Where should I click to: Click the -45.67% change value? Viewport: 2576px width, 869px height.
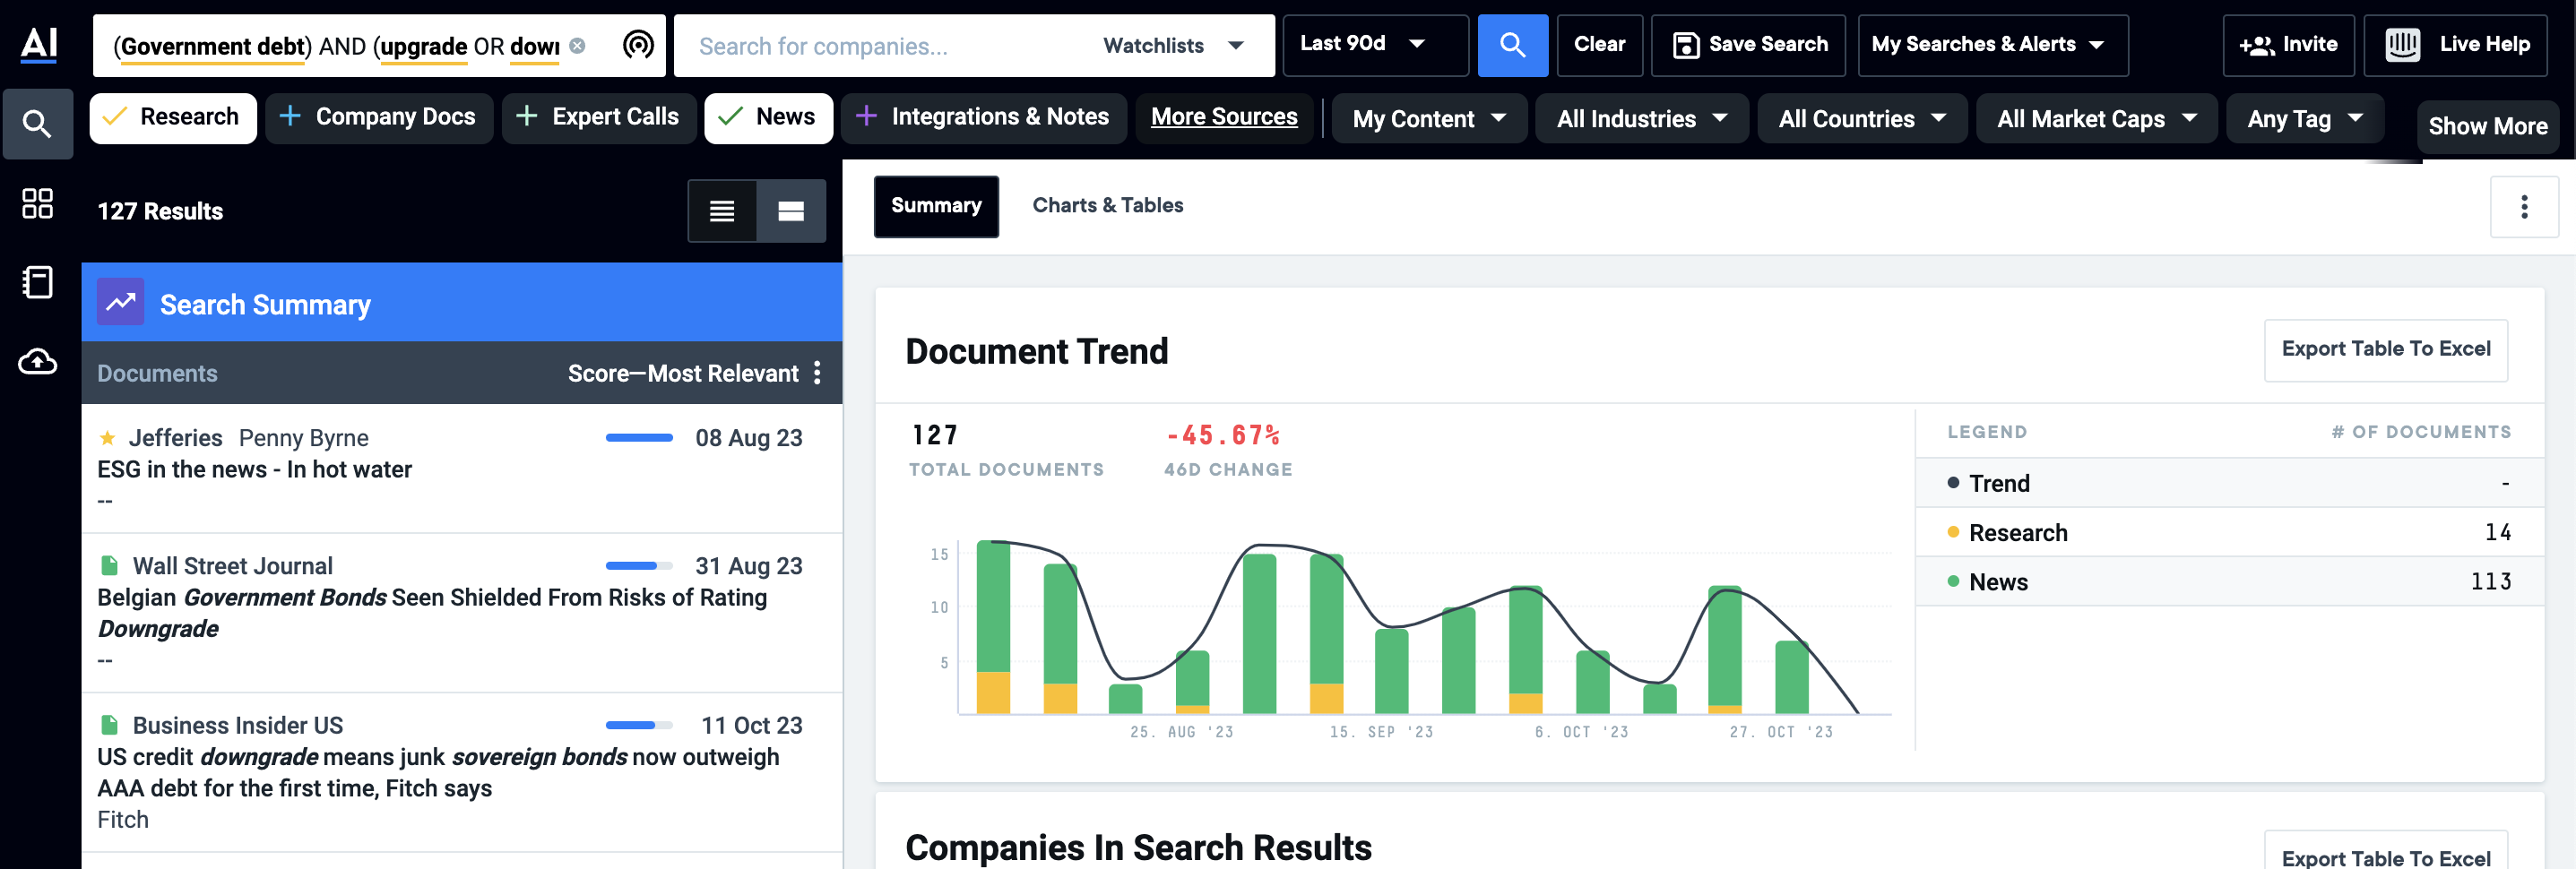click(1222, 435)
